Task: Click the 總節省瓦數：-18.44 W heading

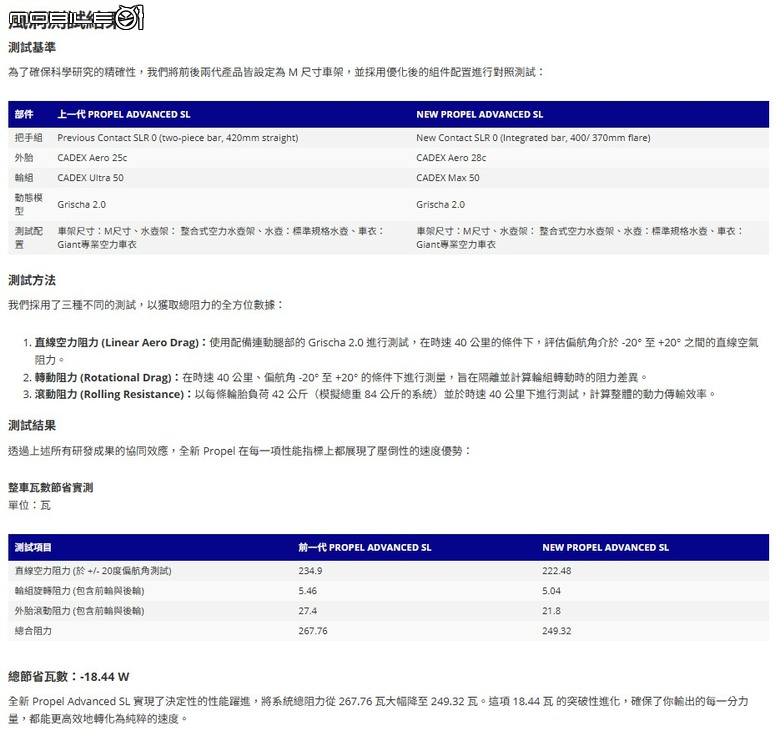Action: [69, 676]
